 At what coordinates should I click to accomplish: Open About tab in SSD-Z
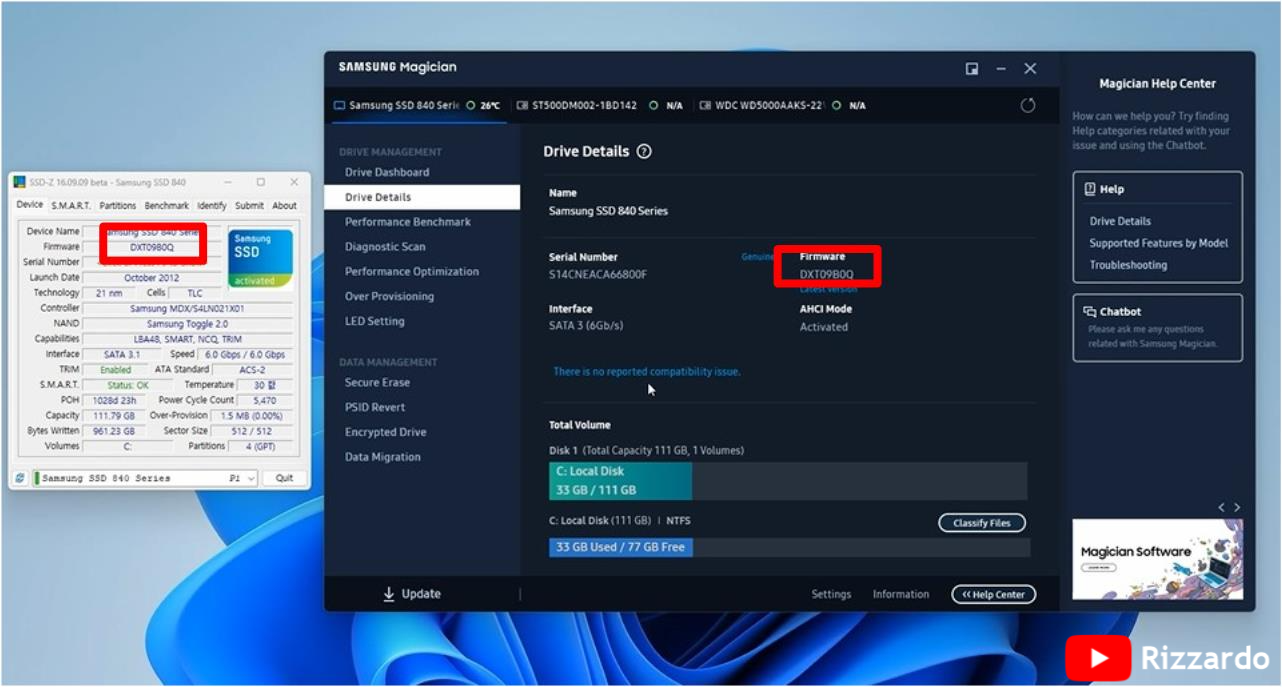[285, 205]
